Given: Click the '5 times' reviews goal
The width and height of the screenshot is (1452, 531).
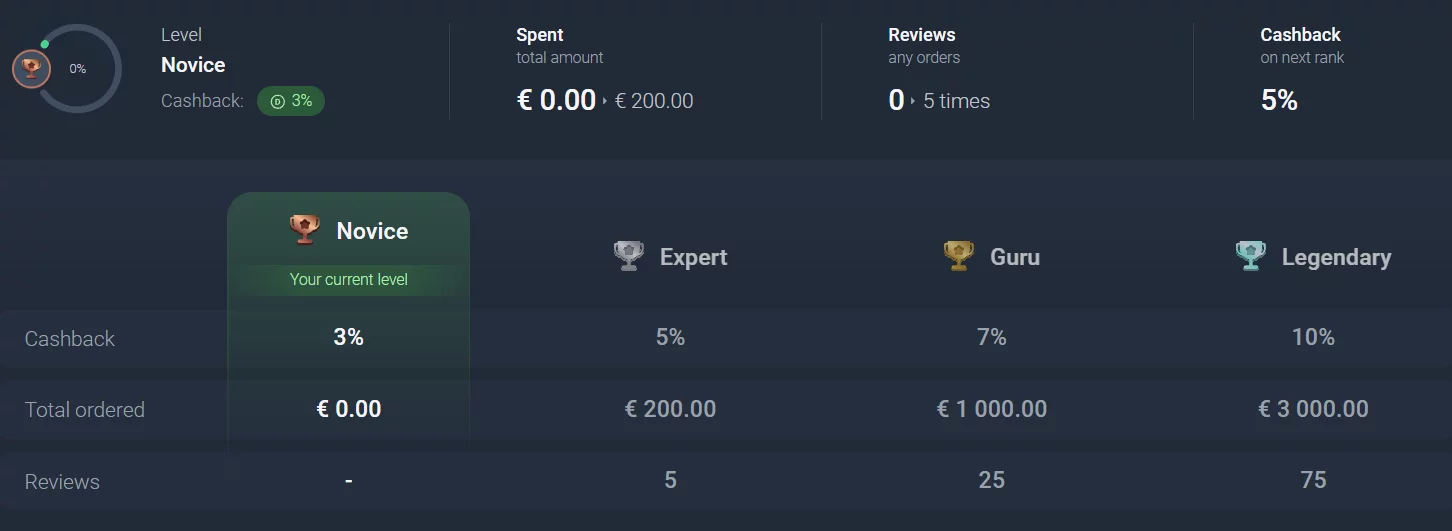Looking at the screenshot, I should coord(956,101).
